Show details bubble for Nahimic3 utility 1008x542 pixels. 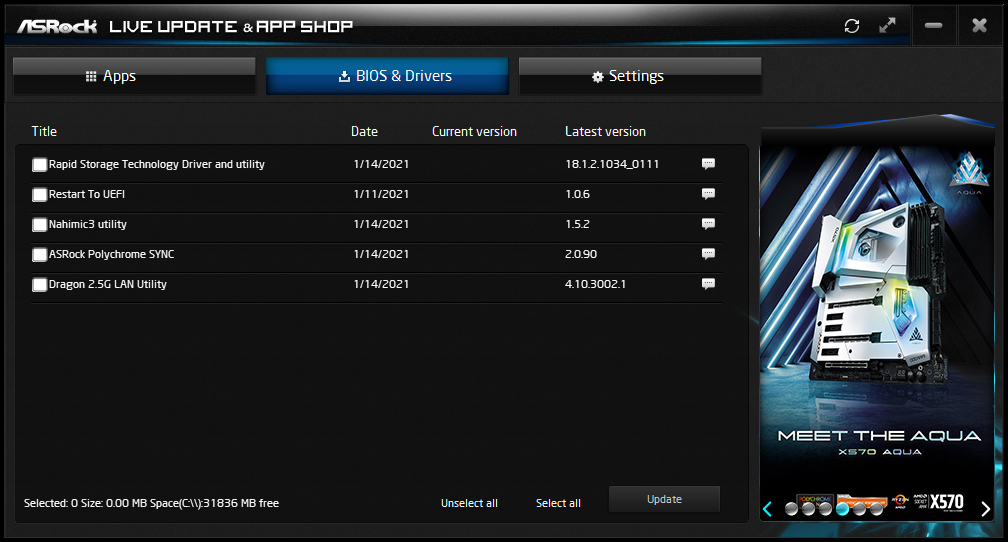pos(708,224)
